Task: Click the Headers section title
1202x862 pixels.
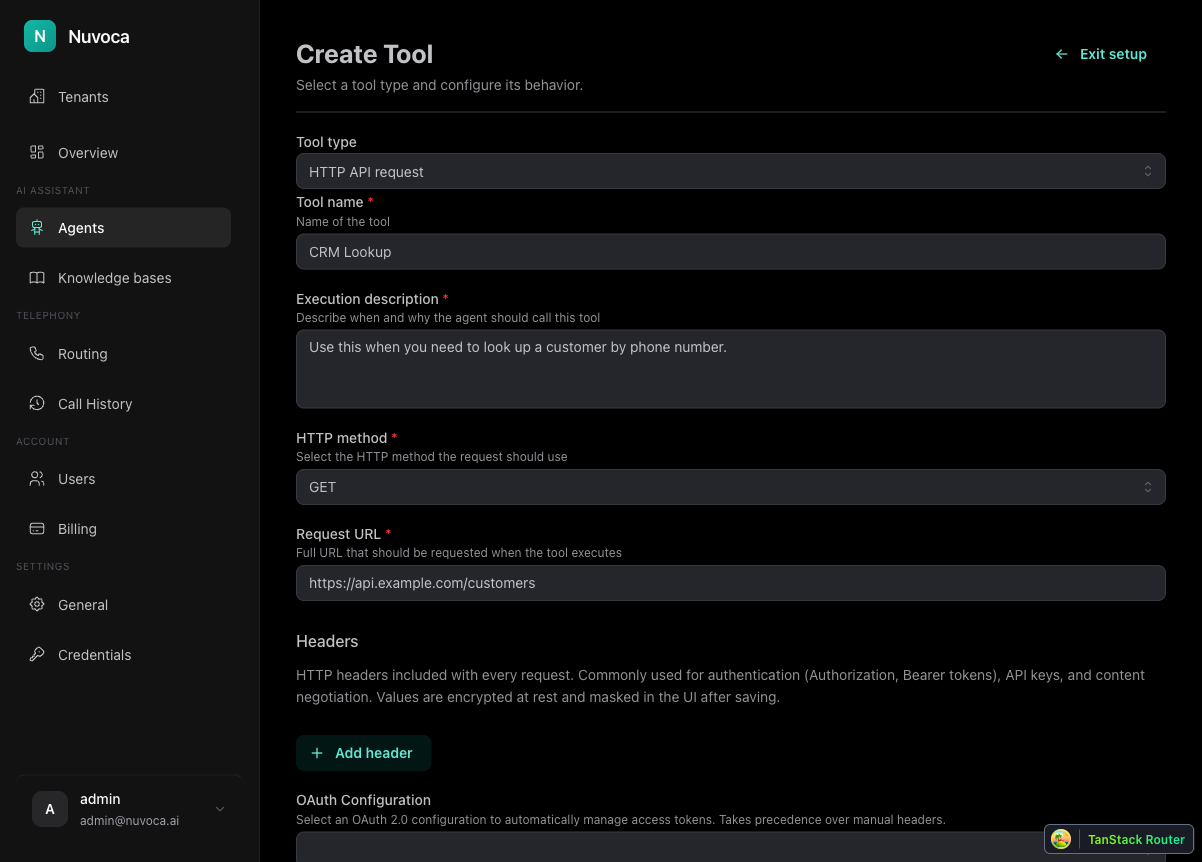Action: [x=327, y=641]
